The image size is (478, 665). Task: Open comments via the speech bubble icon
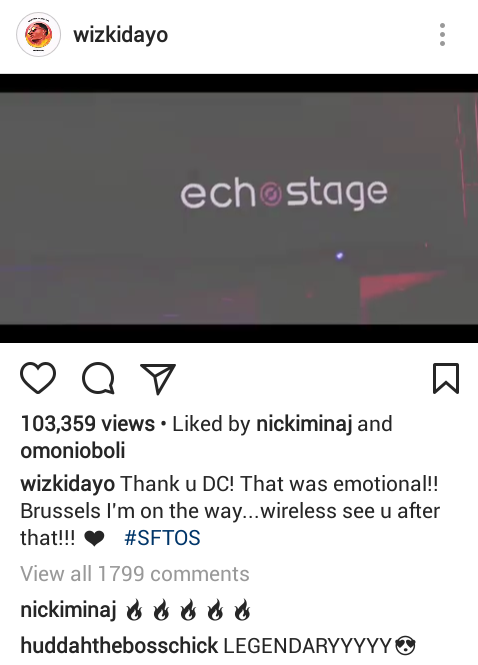(98, 378)
